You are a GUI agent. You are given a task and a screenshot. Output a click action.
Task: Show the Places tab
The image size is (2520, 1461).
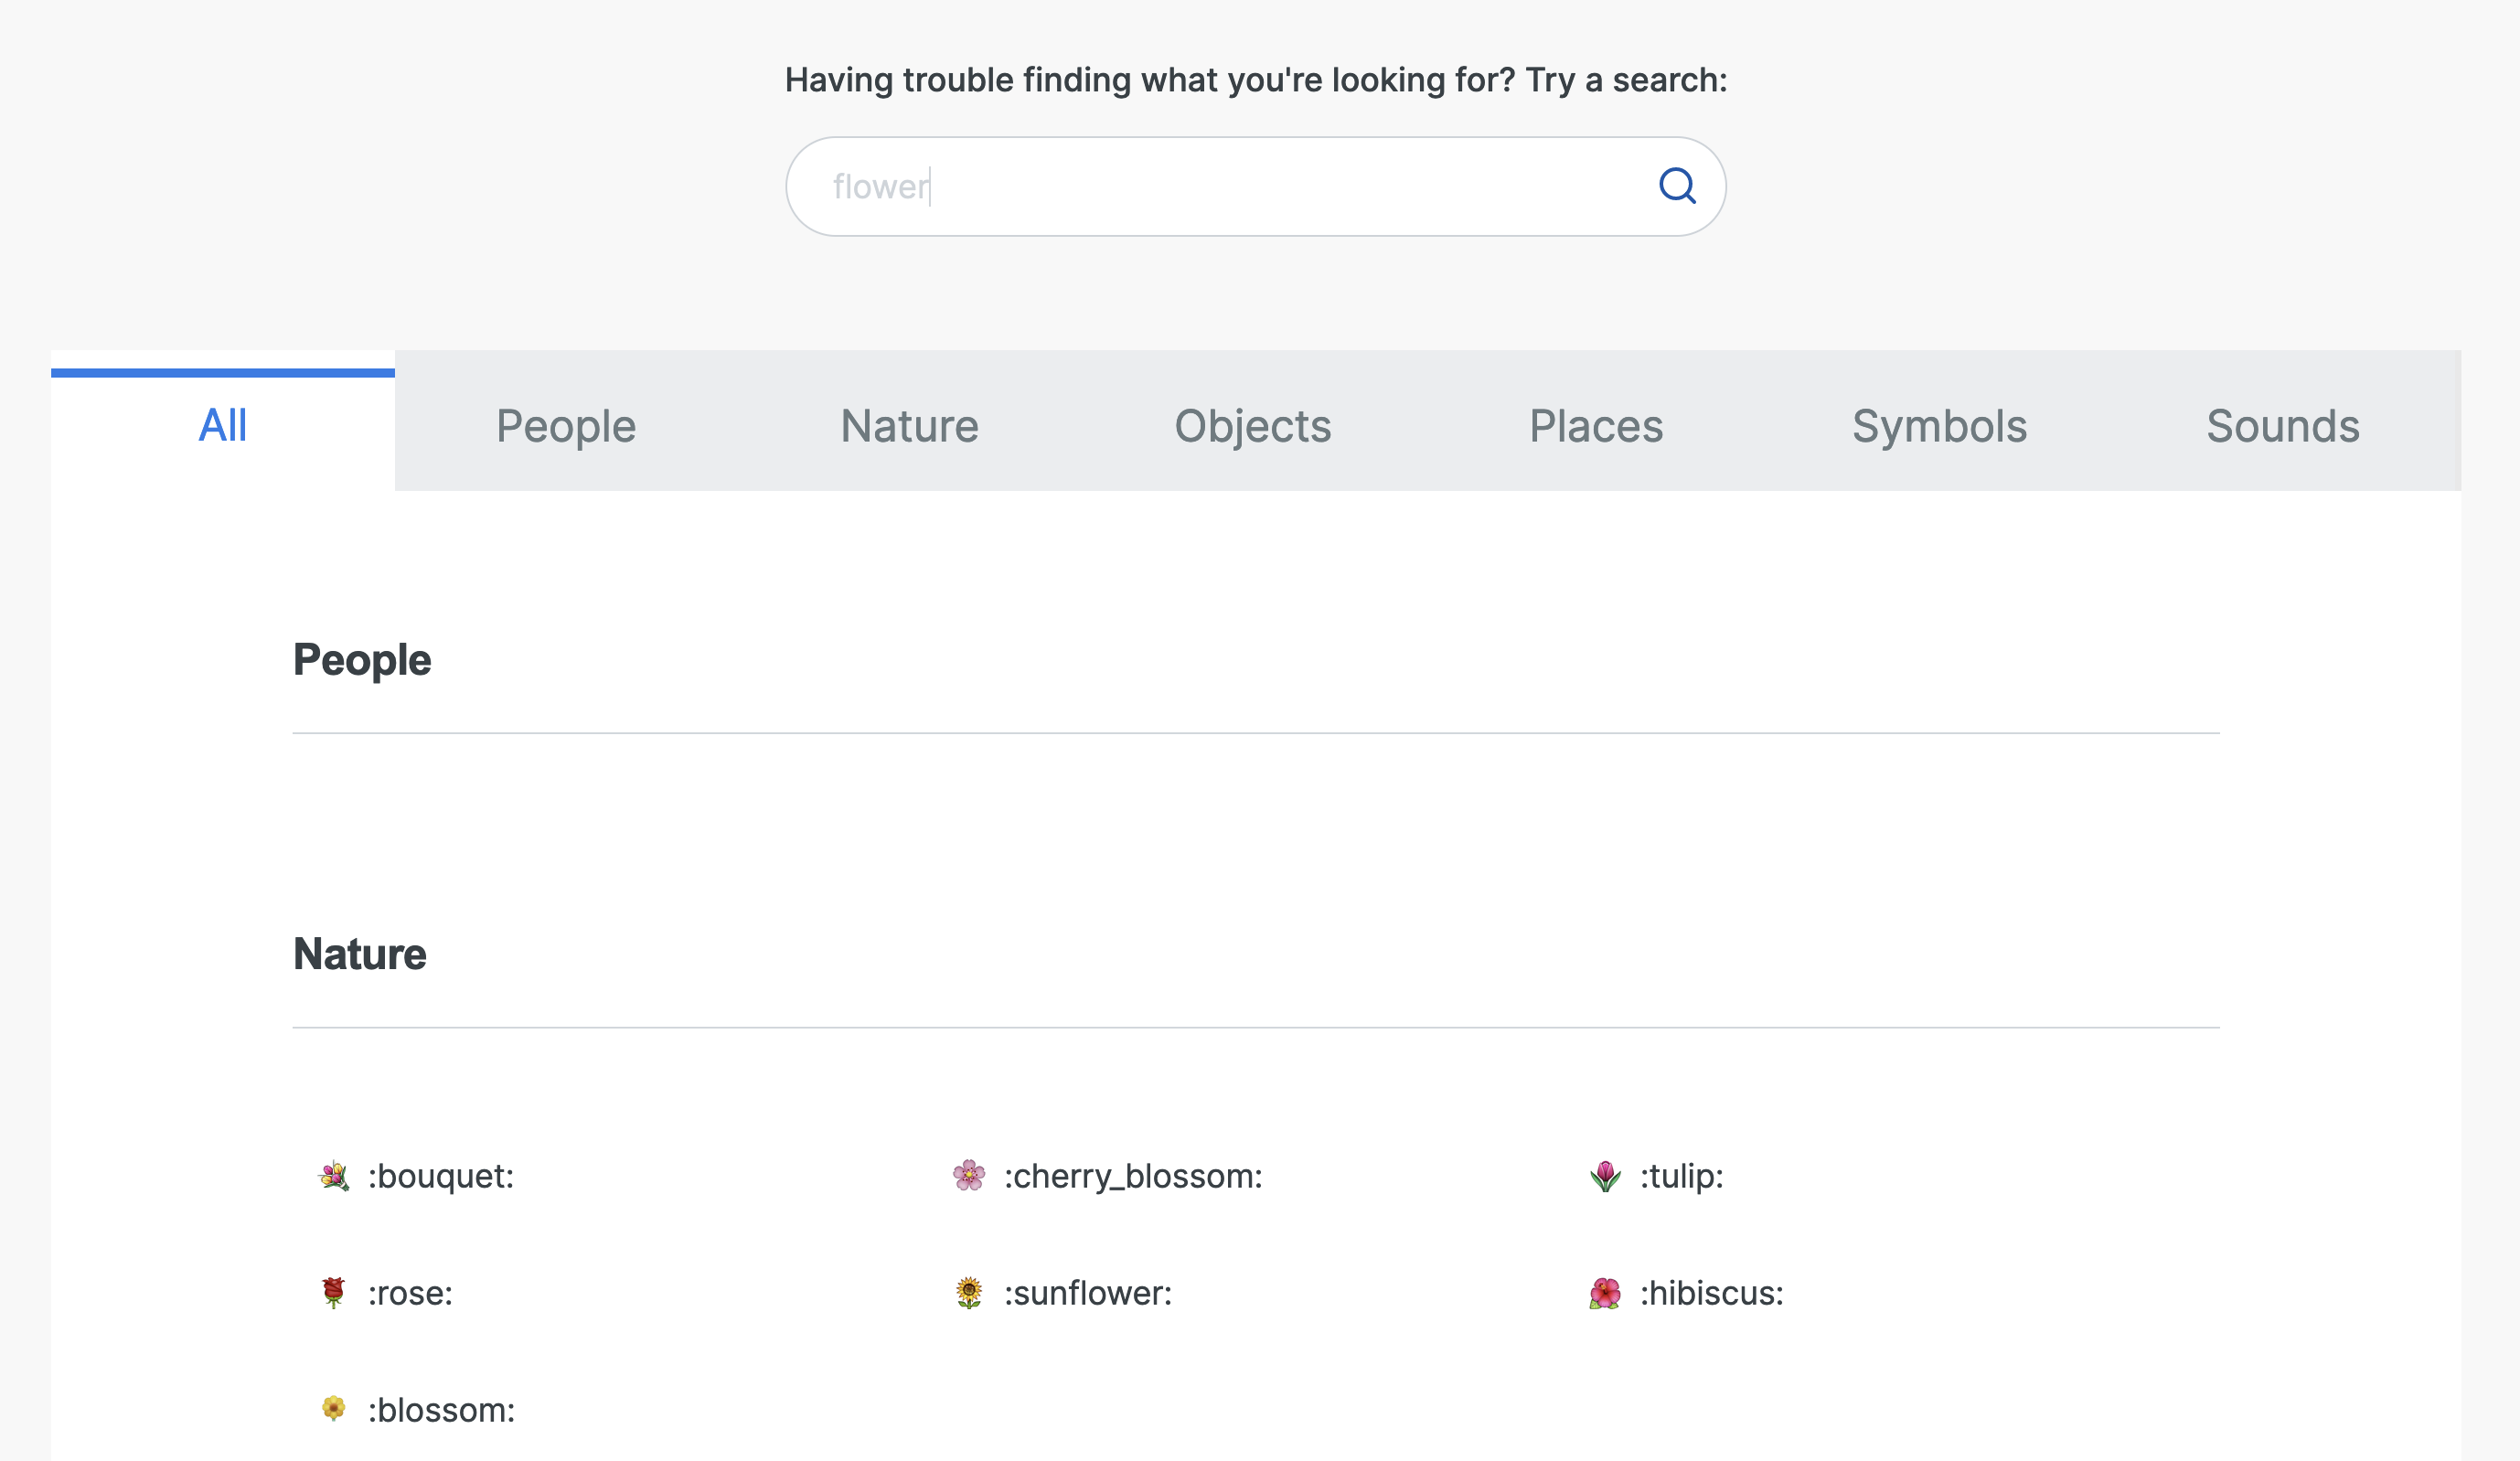[x=1596, y=426]
